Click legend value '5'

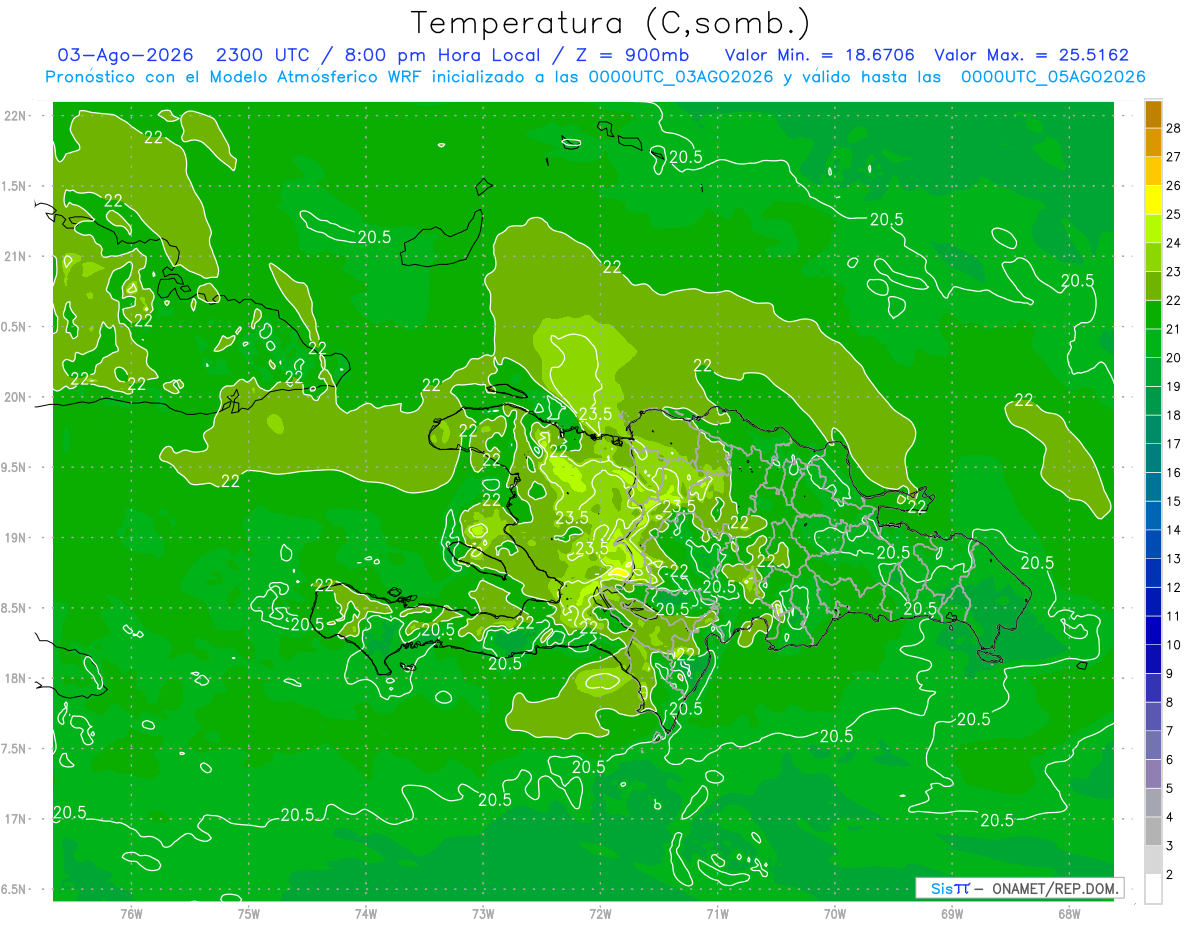1171,789
